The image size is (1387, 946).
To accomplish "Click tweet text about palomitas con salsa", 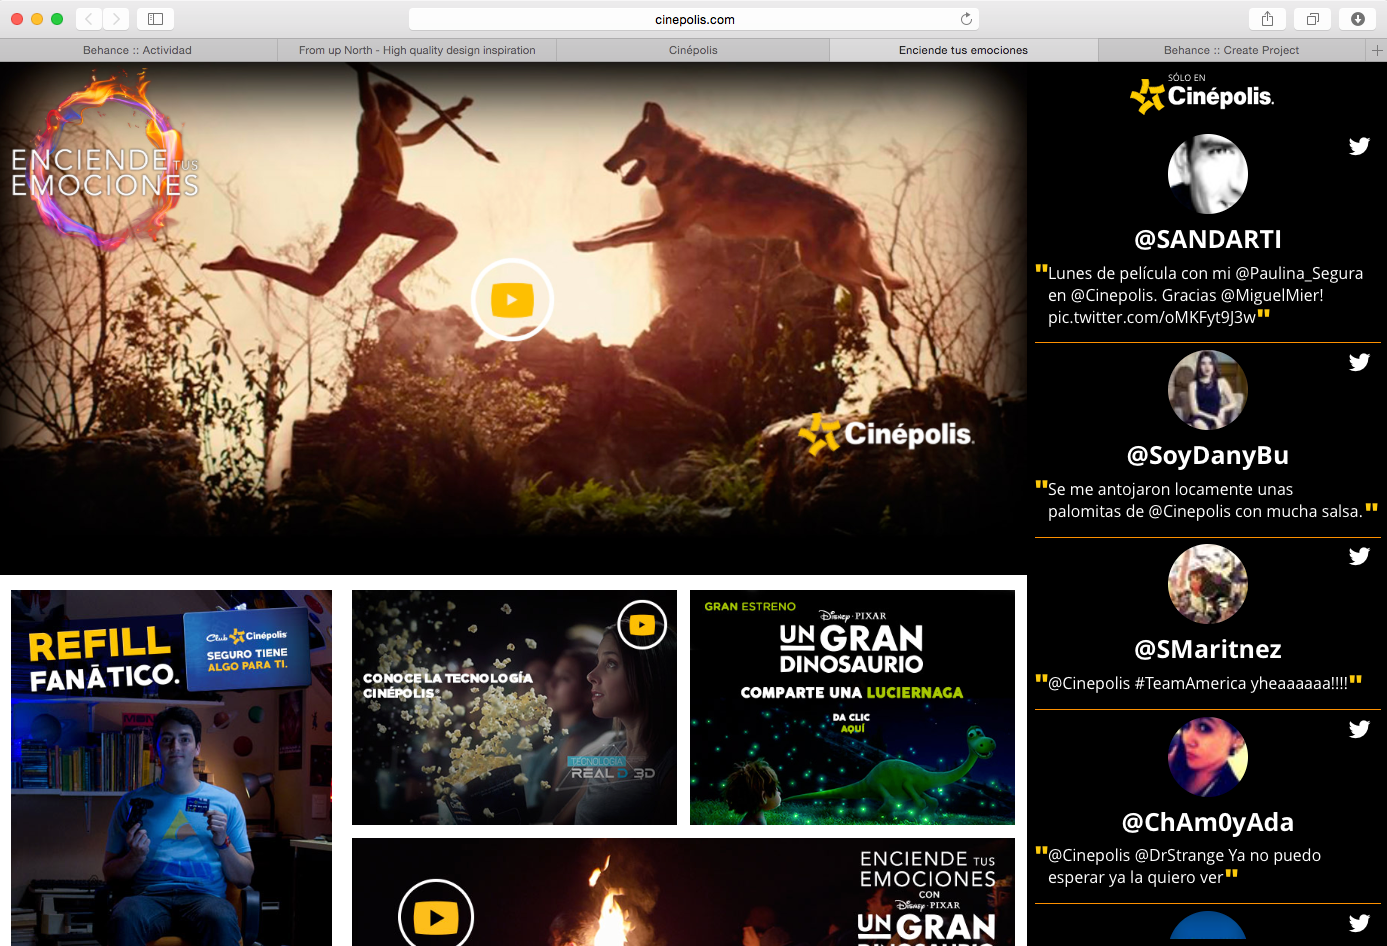I will click(1205, 500).
